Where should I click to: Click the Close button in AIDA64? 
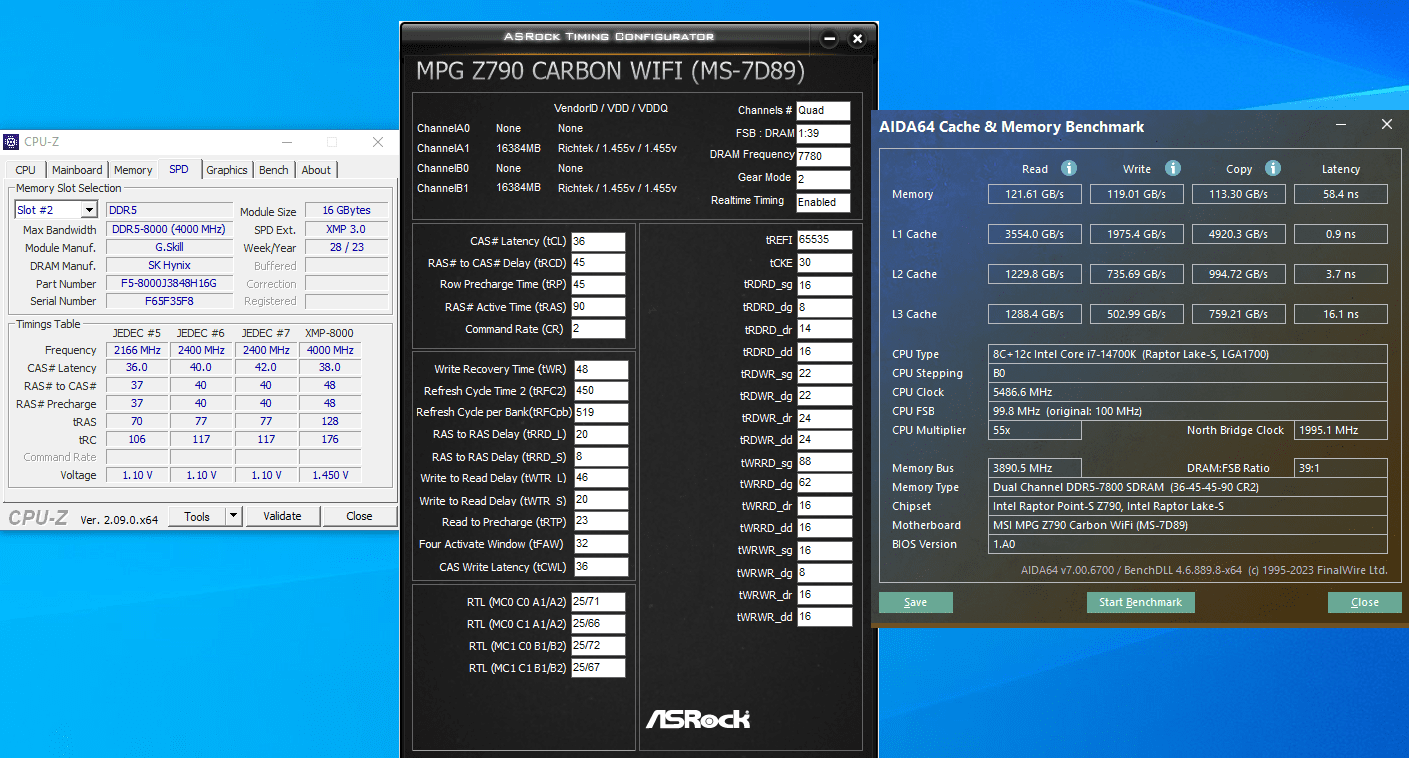(1364, 602)
